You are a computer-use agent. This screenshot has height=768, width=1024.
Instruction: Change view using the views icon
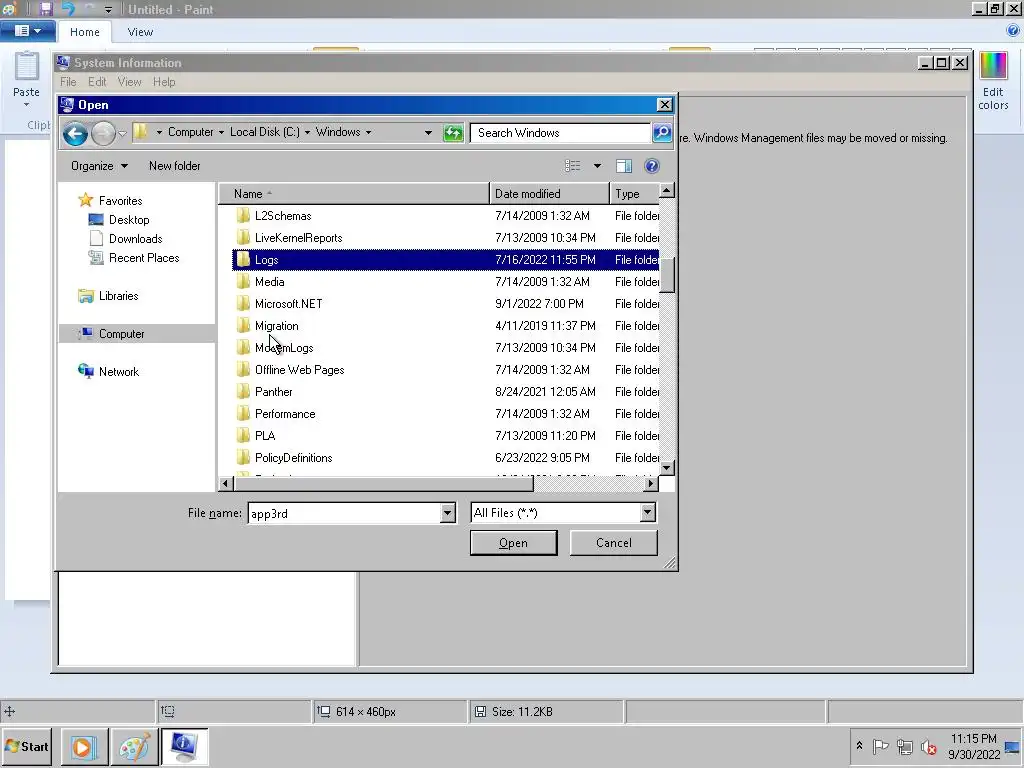(x=573, y=166)
